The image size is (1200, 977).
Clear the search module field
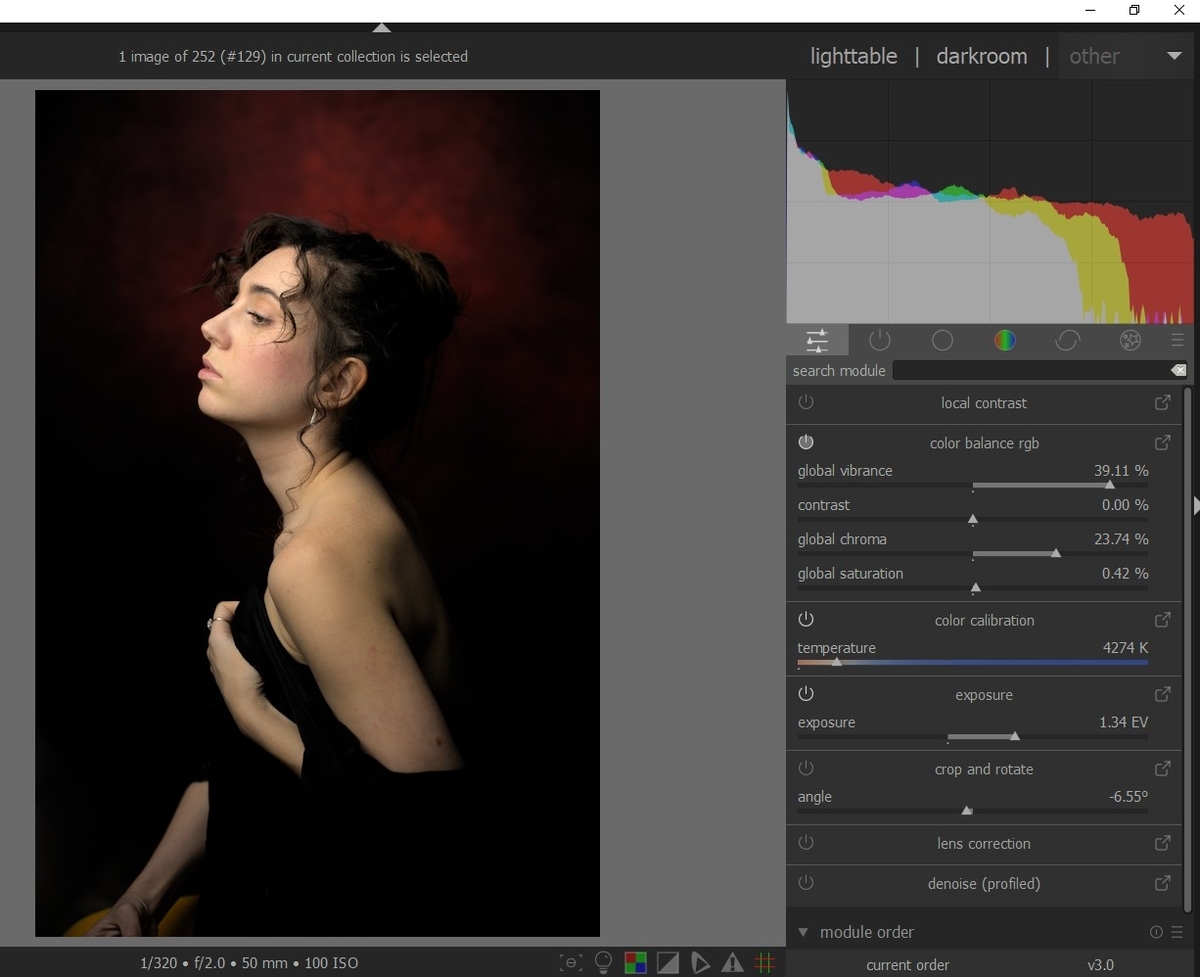tap(1178, 371)
